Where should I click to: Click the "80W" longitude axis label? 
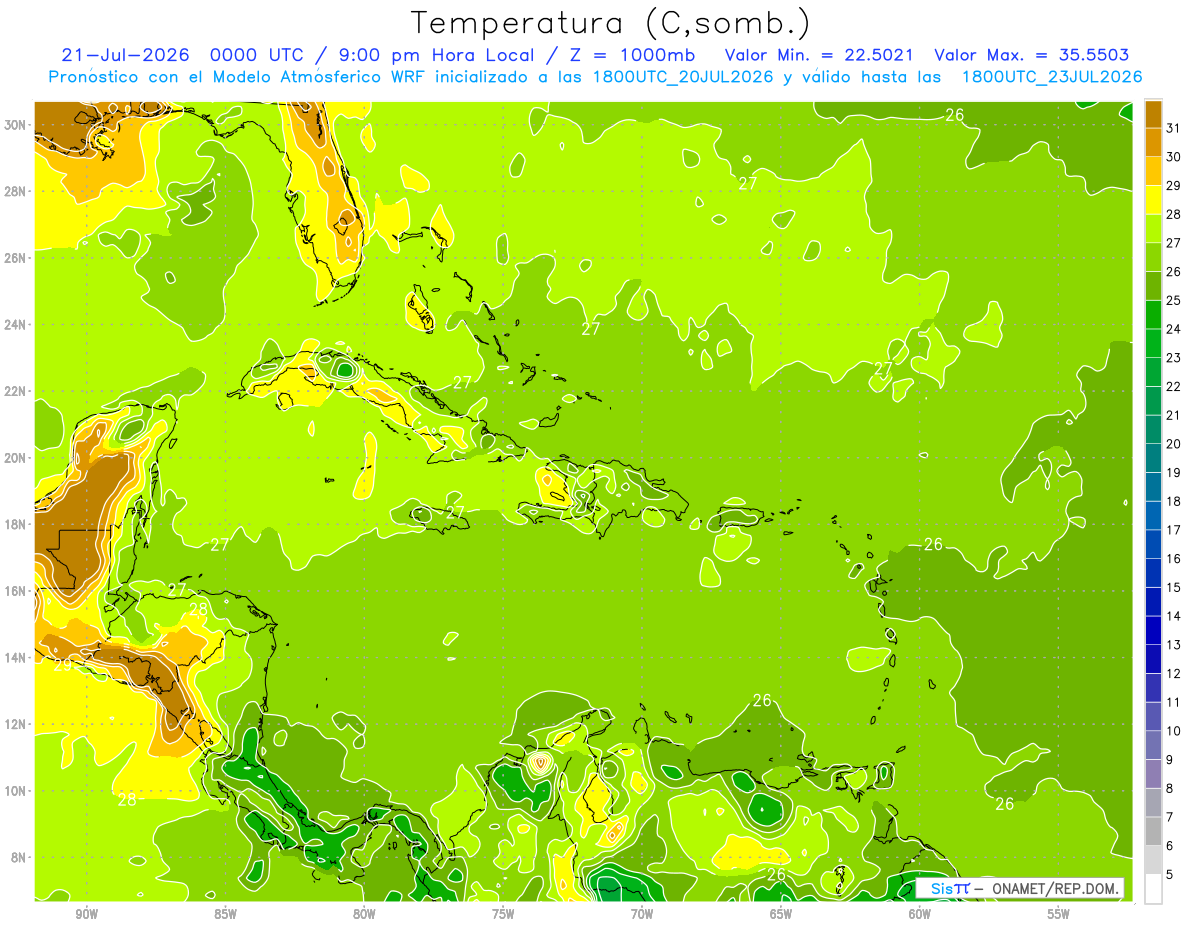(364, 915)
